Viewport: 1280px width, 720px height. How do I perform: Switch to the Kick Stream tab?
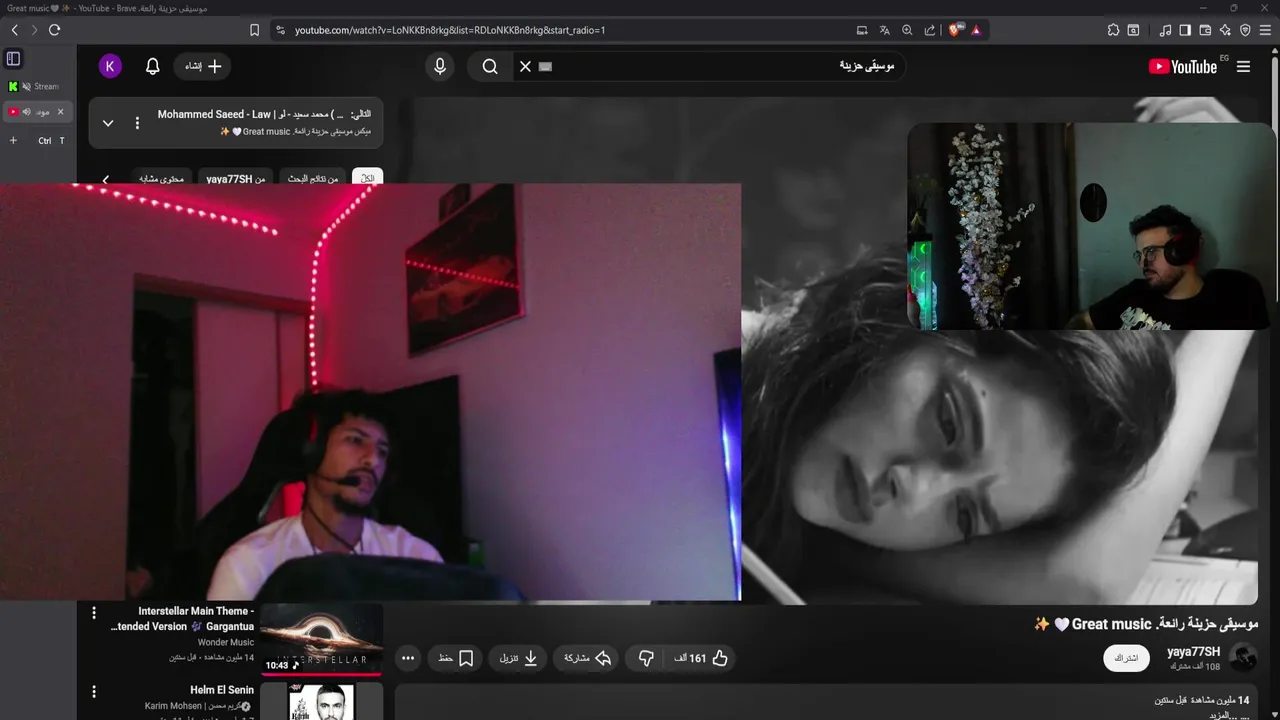click(x=37, y=86)
